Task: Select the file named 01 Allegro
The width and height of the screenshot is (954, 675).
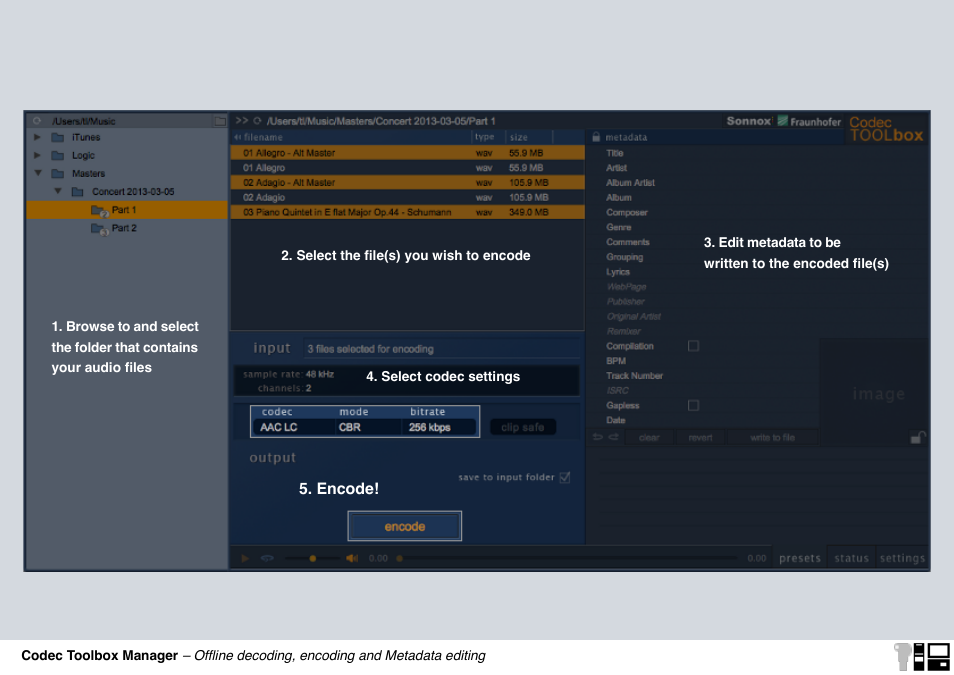Action: pos(408,167)
